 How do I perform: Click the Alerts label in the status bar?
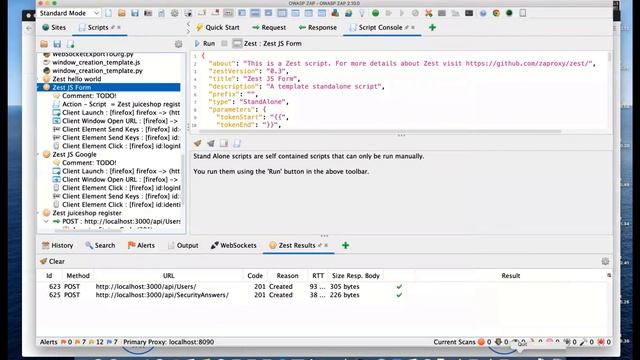coord(49,342)
